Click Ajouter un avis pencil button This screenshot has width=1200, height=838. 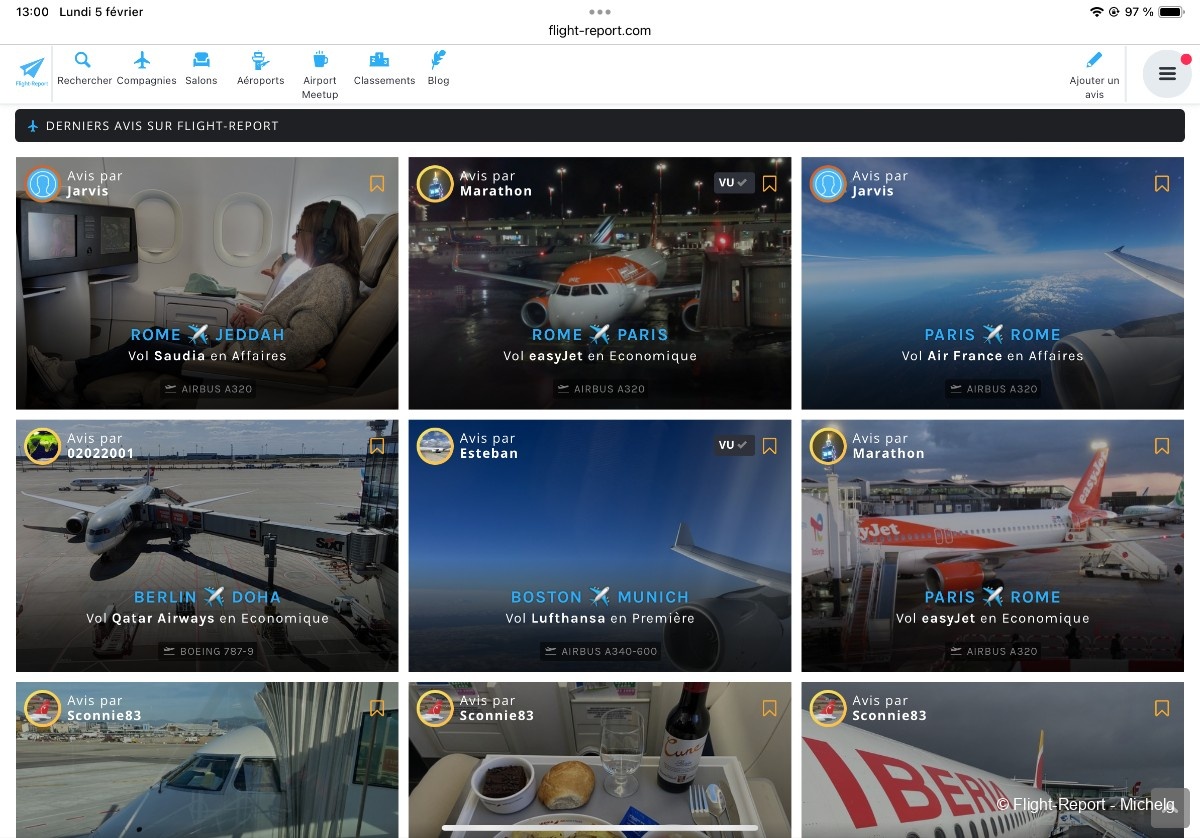click(1094, 75)
